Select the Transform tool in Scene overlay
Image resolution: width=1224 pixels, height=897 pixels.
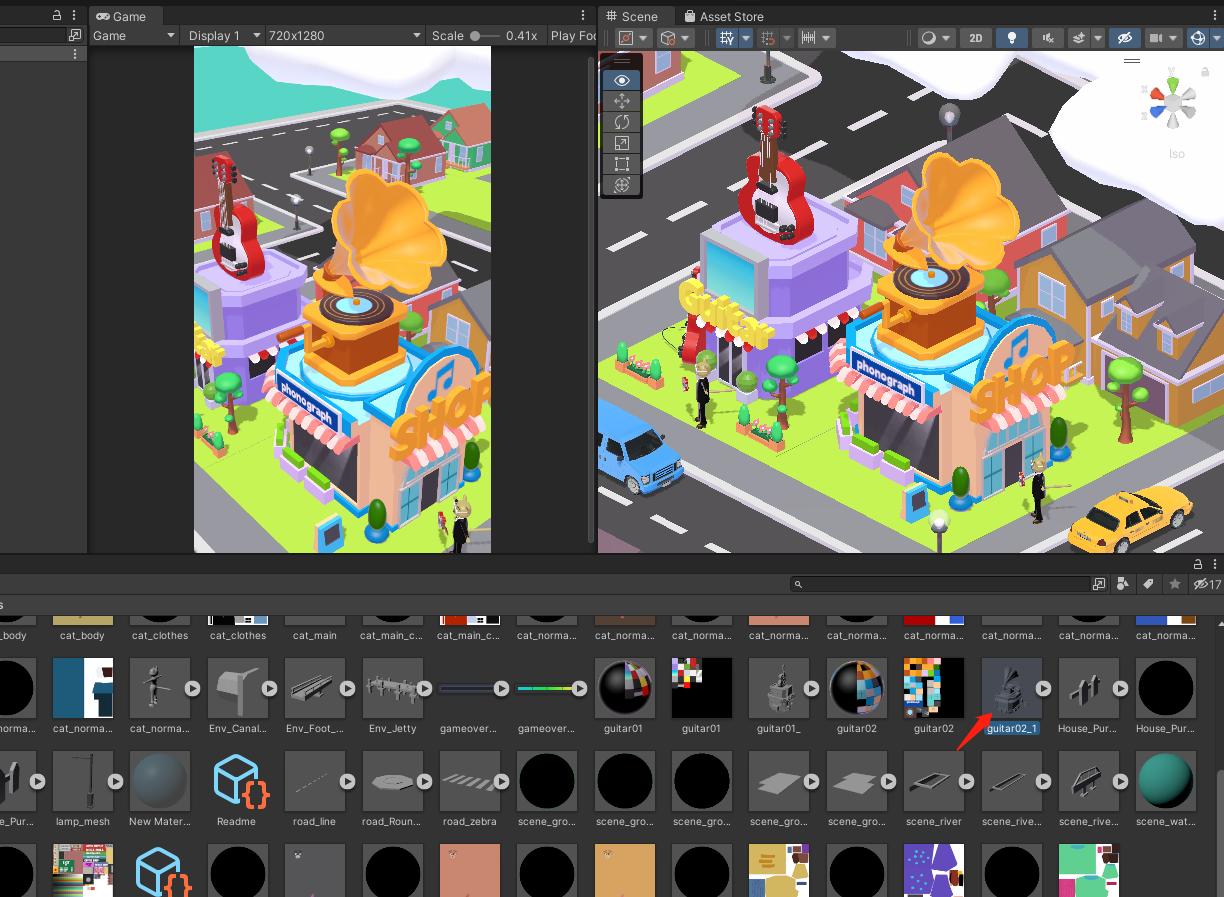click(621, 185)
